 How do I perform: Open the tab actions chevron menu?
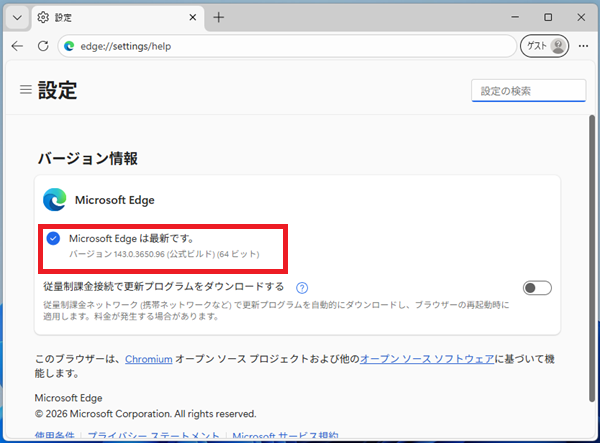(18, 18)
